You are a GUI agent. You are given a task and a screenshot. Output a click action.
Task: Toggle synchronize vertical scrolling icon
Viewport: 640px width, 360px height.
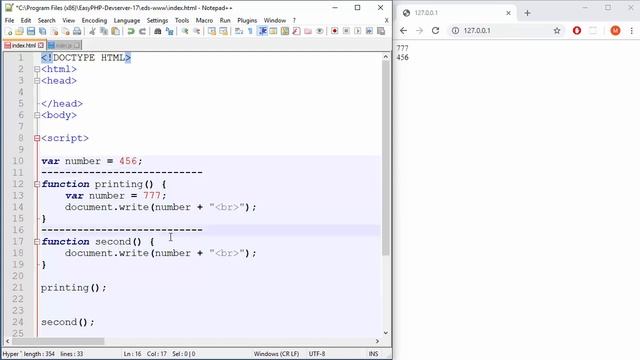pyautogui.click(x=211, y=31)
